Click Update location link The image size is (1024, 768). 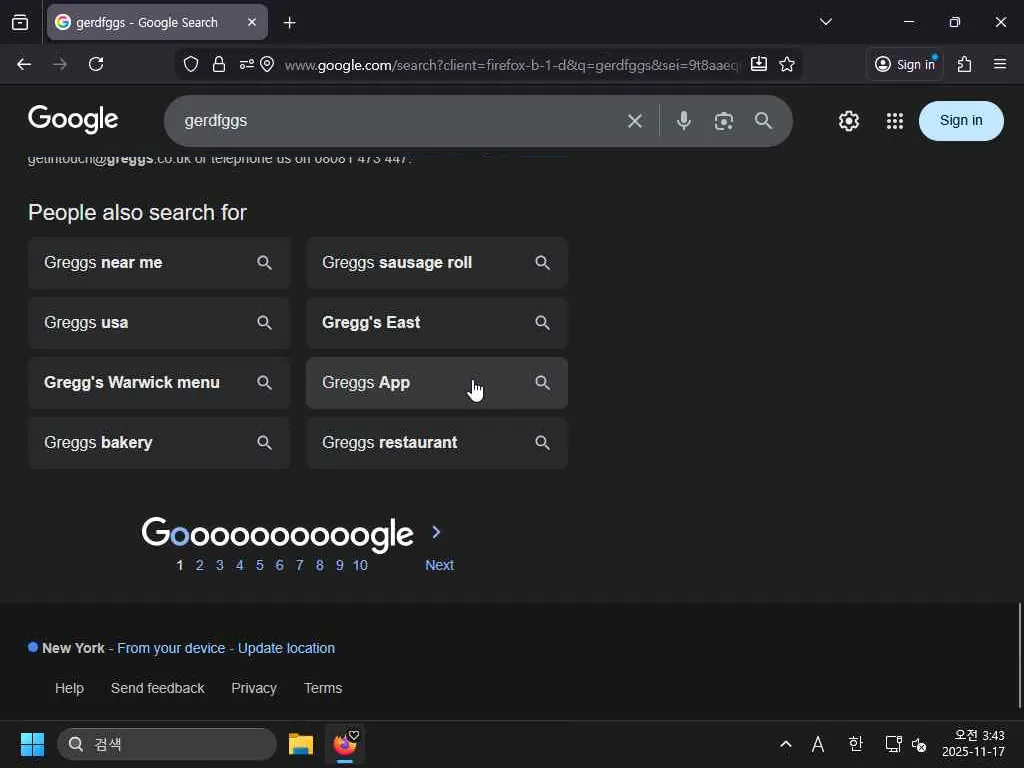coord(286,648)
